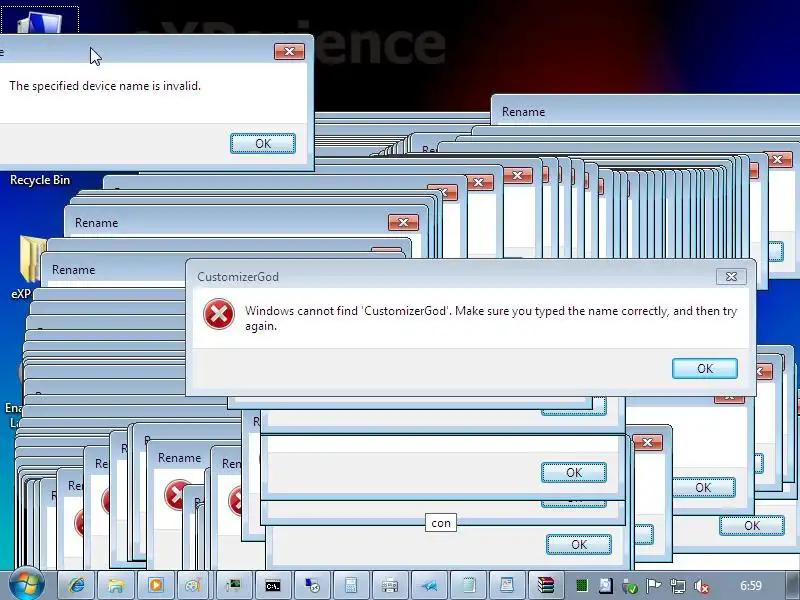Click the muted volume speaker tray icon

(x=702, y=586)
